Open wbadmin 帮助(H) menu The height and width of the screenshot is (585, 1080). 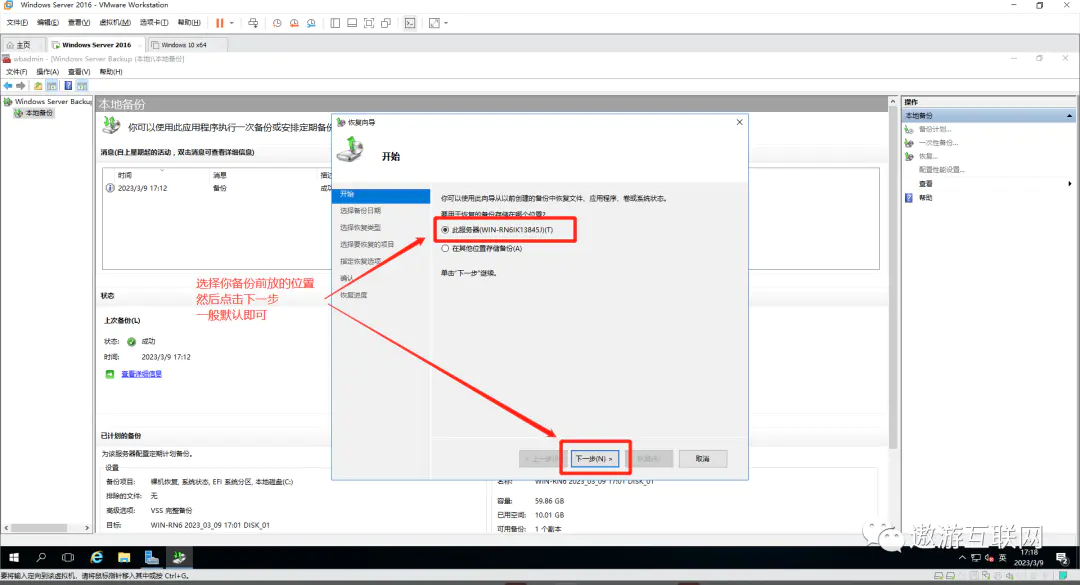(x=111, y=72)
